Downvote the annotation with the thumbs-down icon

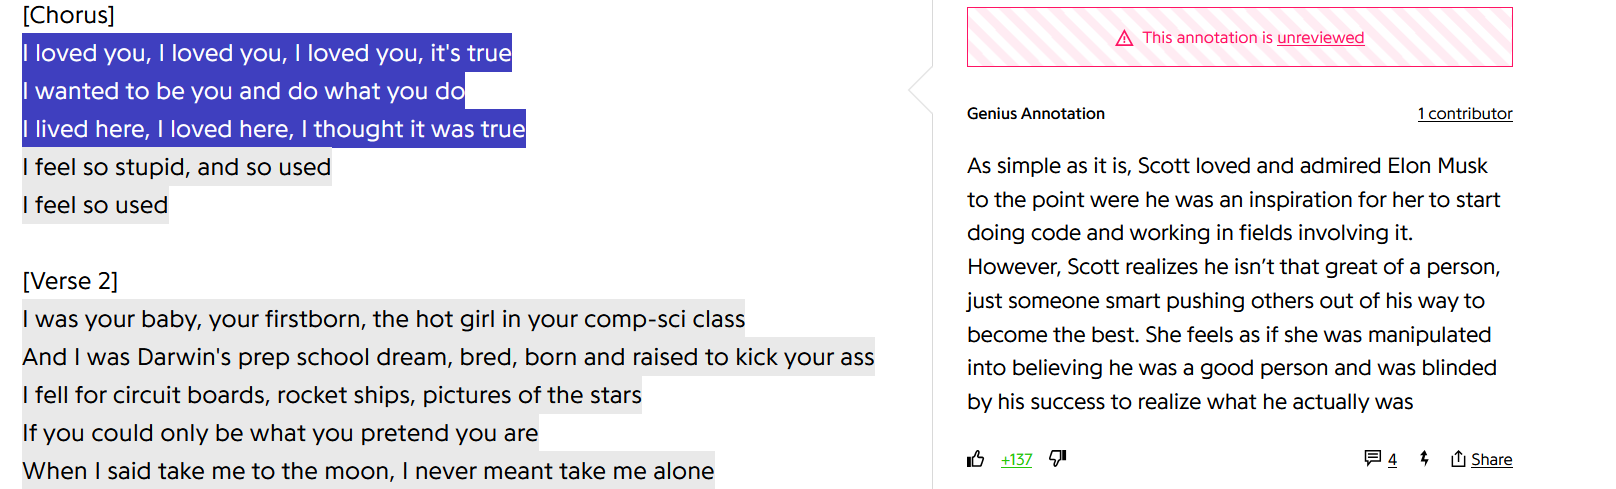tap(1058, 458)
